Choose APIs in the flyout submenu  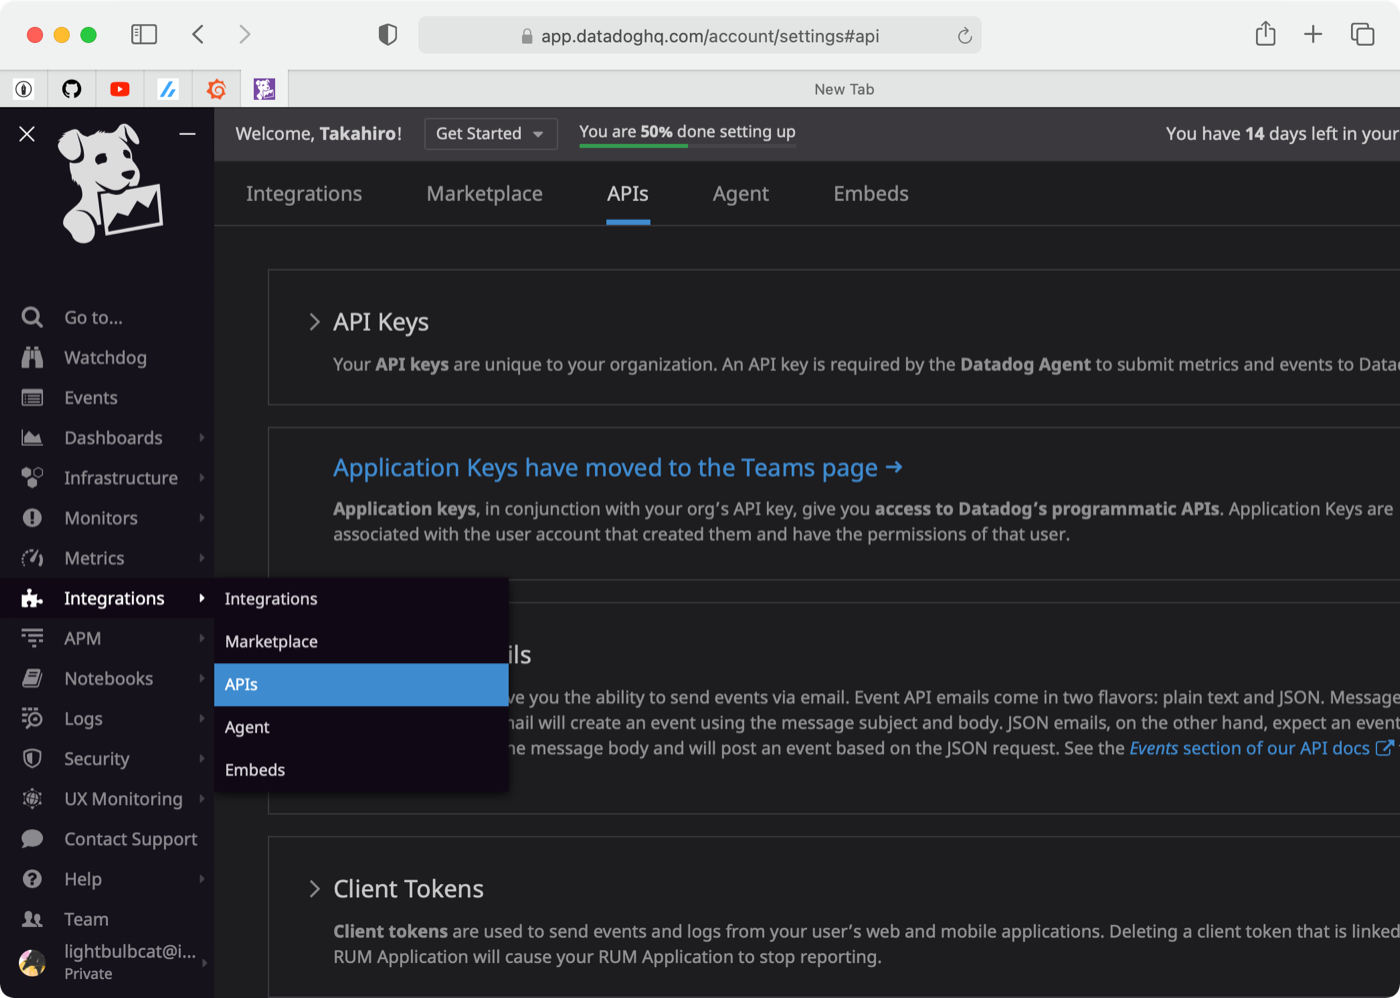tap(361, 684)
